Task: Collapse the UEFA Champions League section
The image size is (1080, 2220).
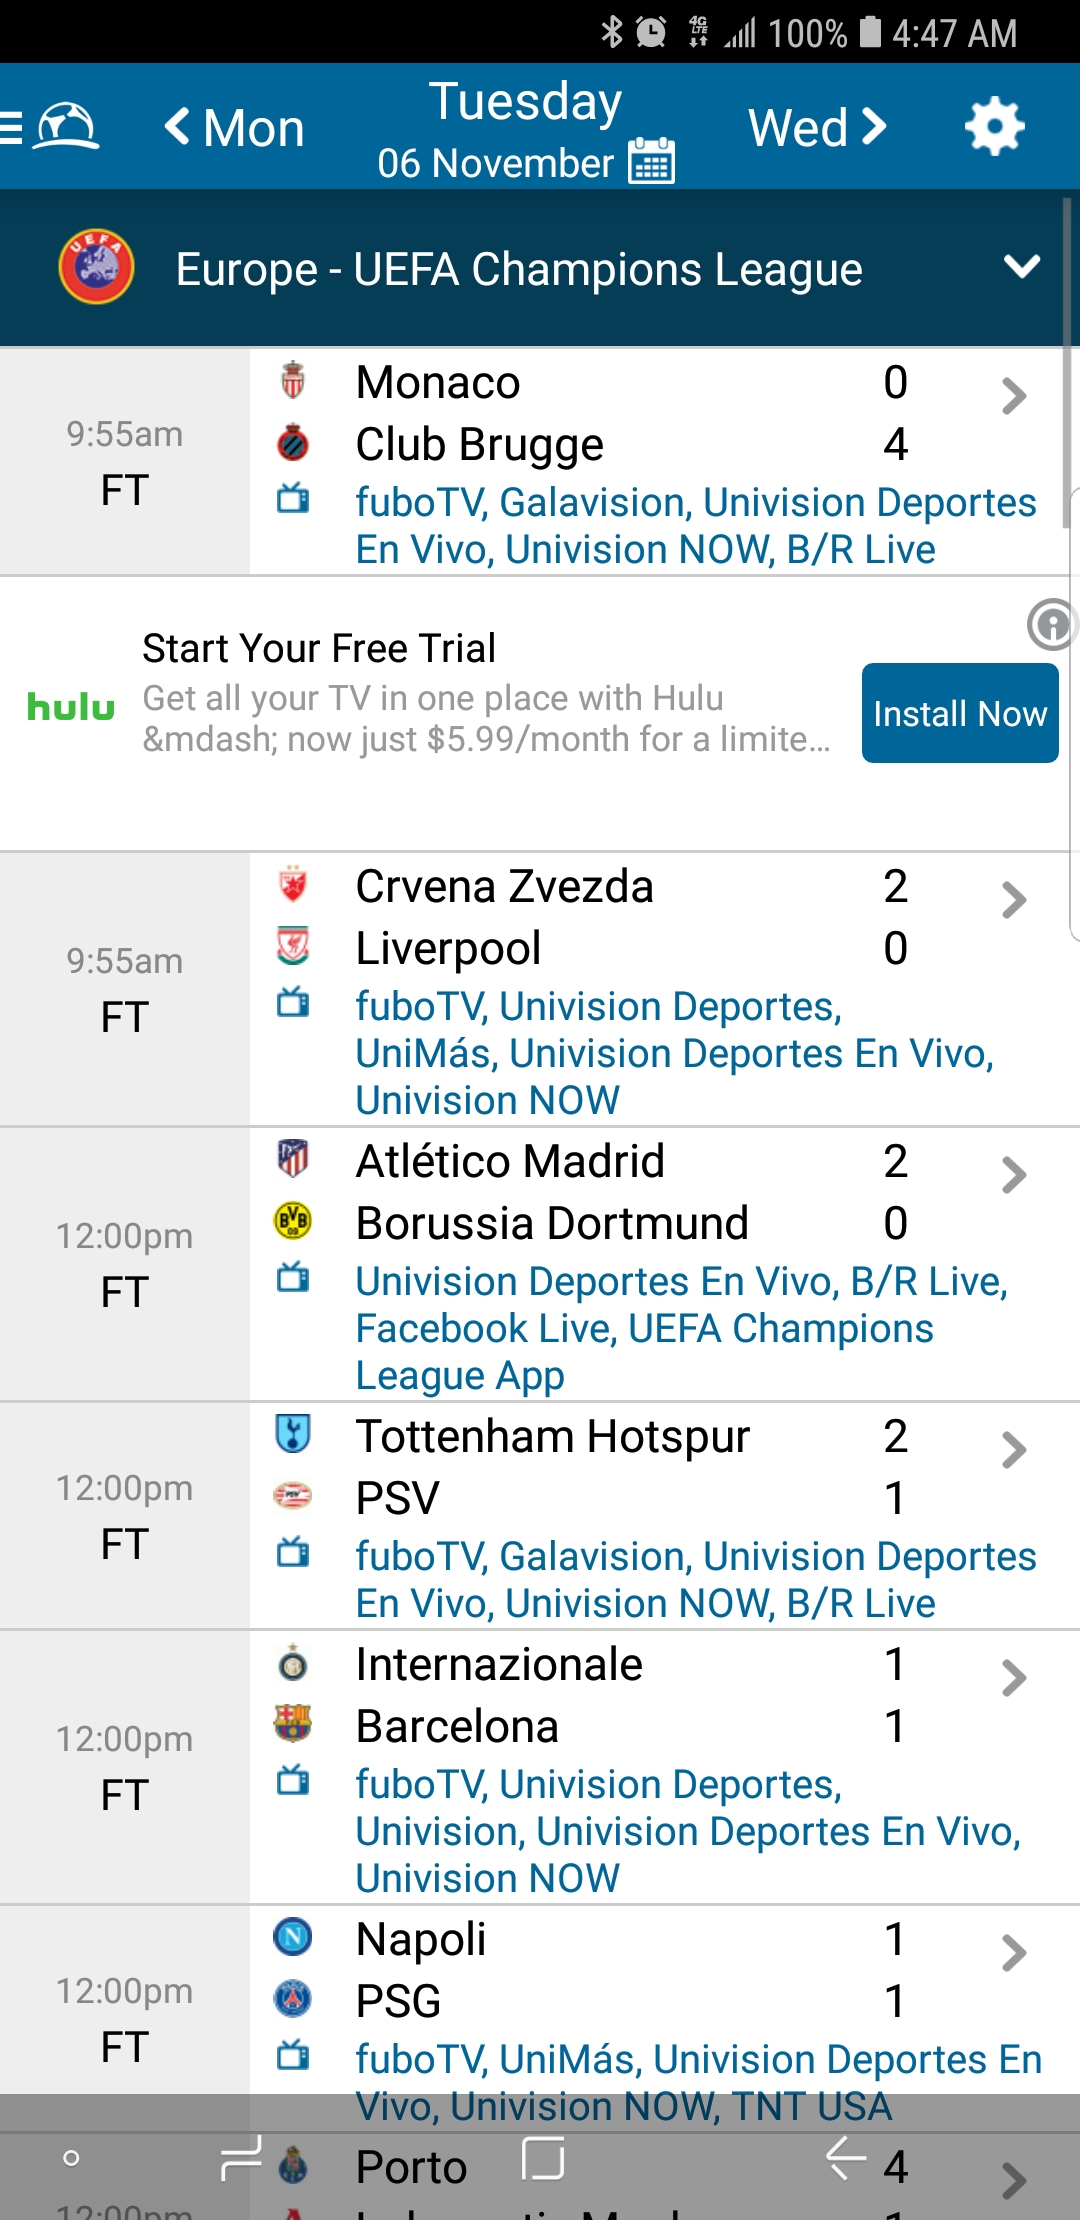Action: 1021,267
